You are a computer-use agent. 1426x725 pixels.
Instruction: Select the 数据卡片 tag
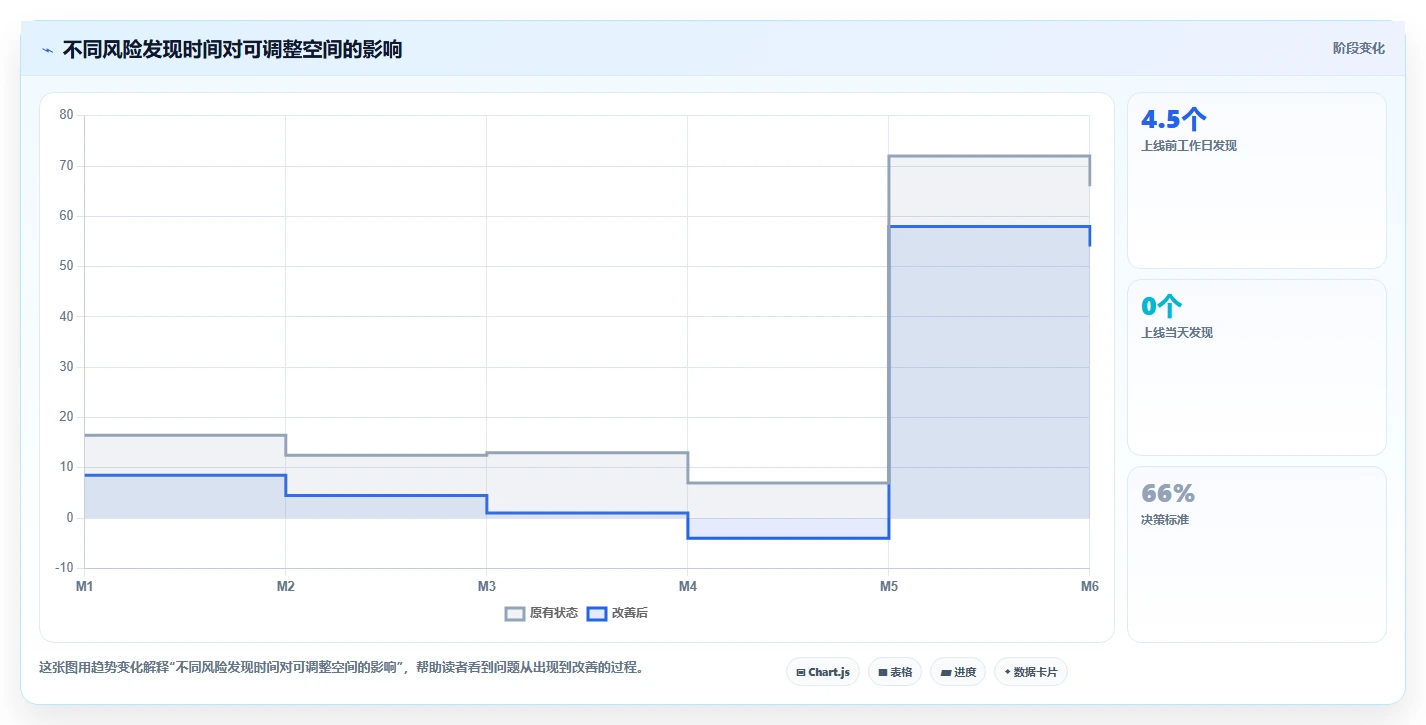point(1030,672)
